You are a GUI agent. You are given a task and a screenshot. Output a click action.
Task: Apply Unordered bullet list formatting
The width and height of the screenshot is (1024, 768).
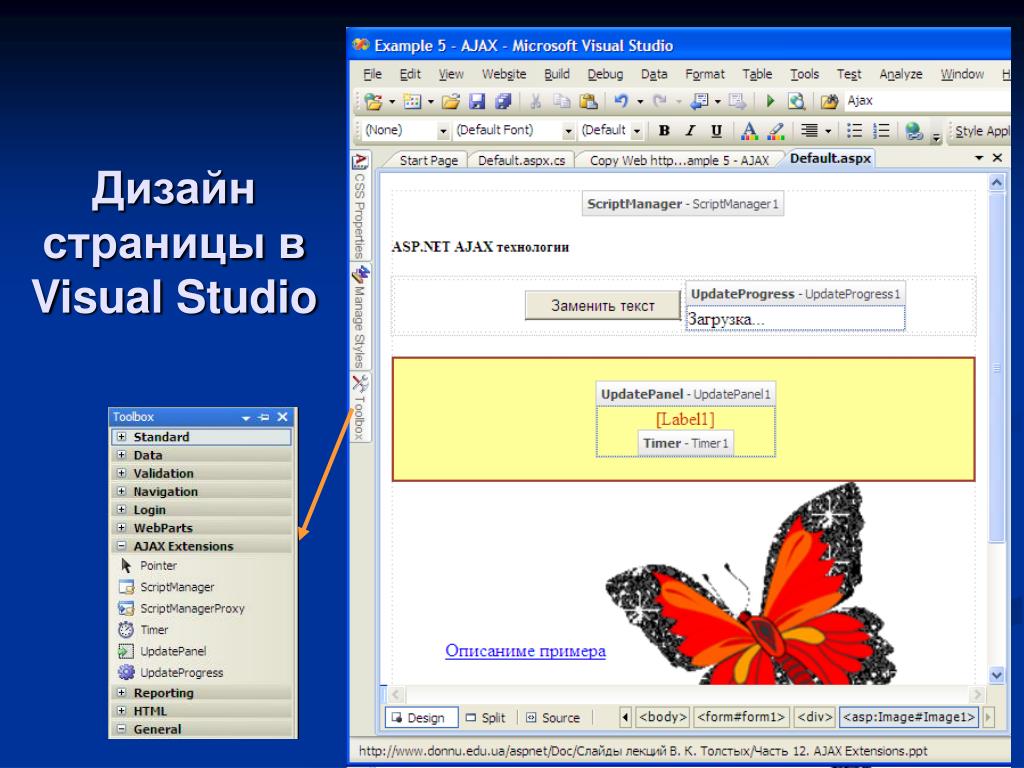[854, 131]
